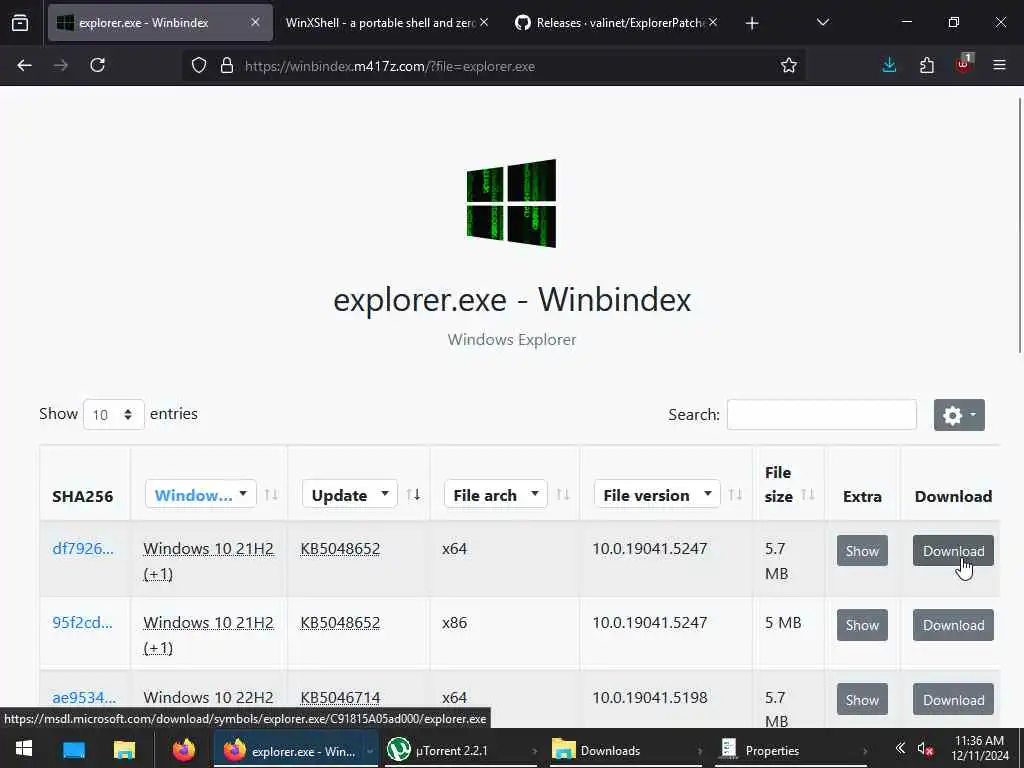The height and width of the screenshot is (768, 1024).
Task: Sort by the Windows version column arrows
Action: pyautogui.click(x=271, y=495)
